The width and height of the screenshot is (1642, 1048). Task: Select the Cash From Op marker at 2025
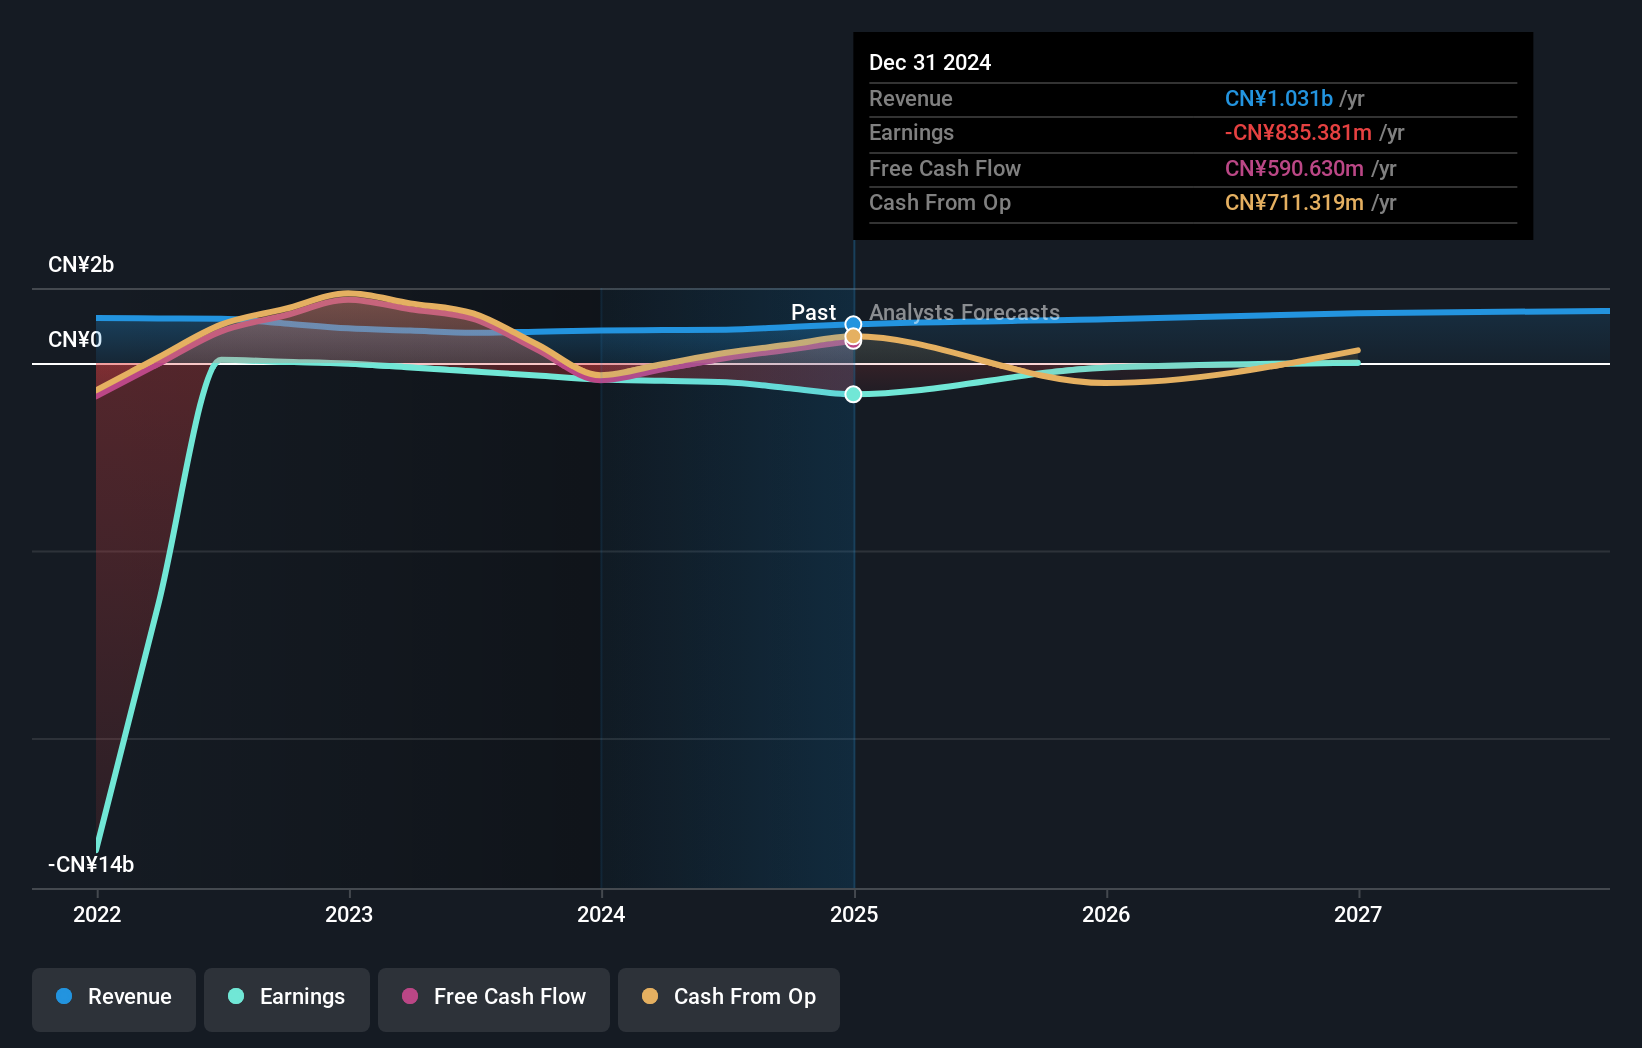[853, 337]
